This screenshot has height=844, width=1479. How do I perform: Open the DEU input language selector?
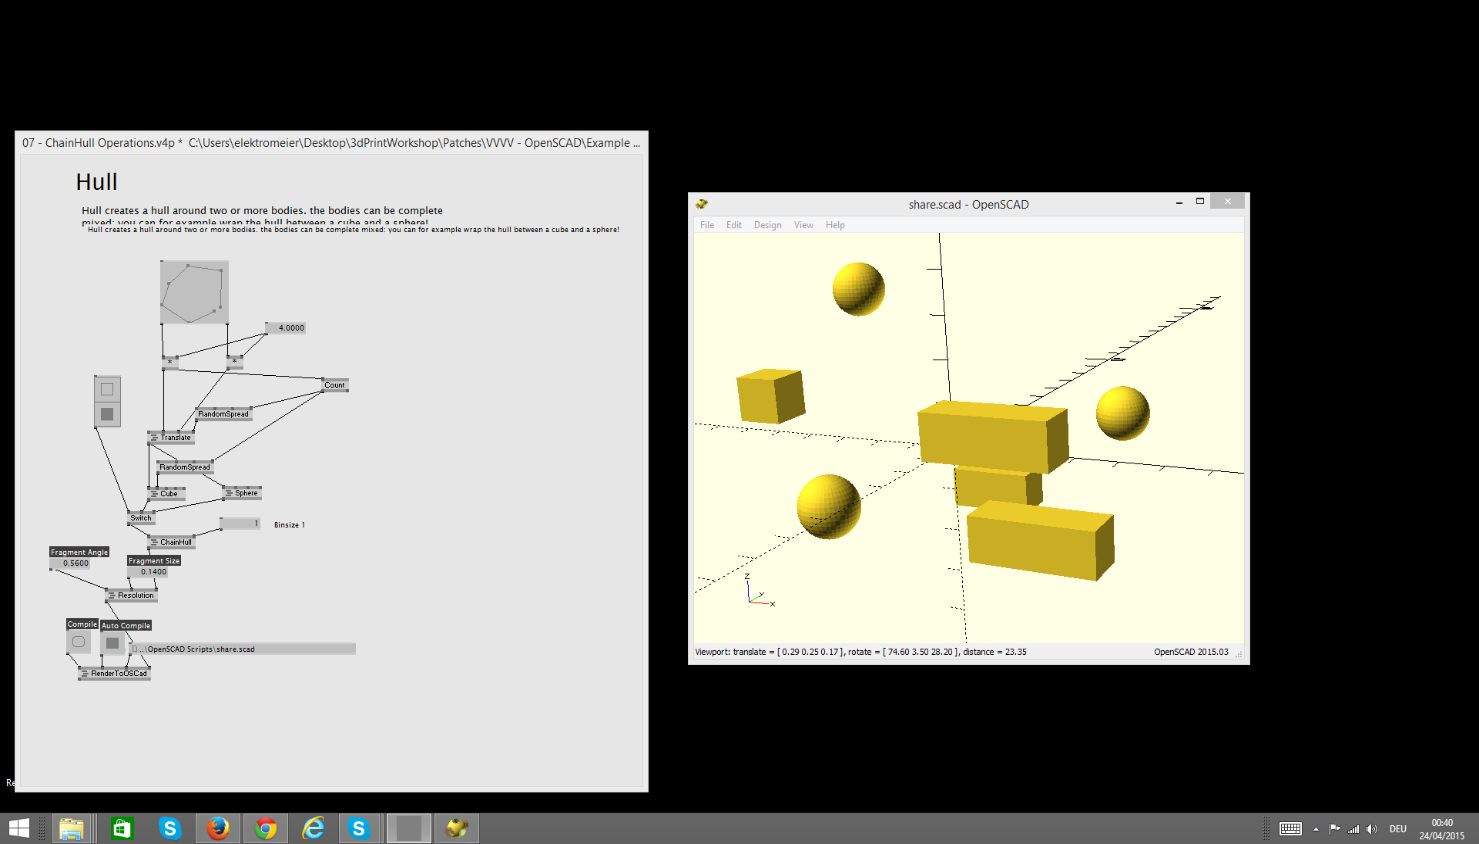point(1398,829)
